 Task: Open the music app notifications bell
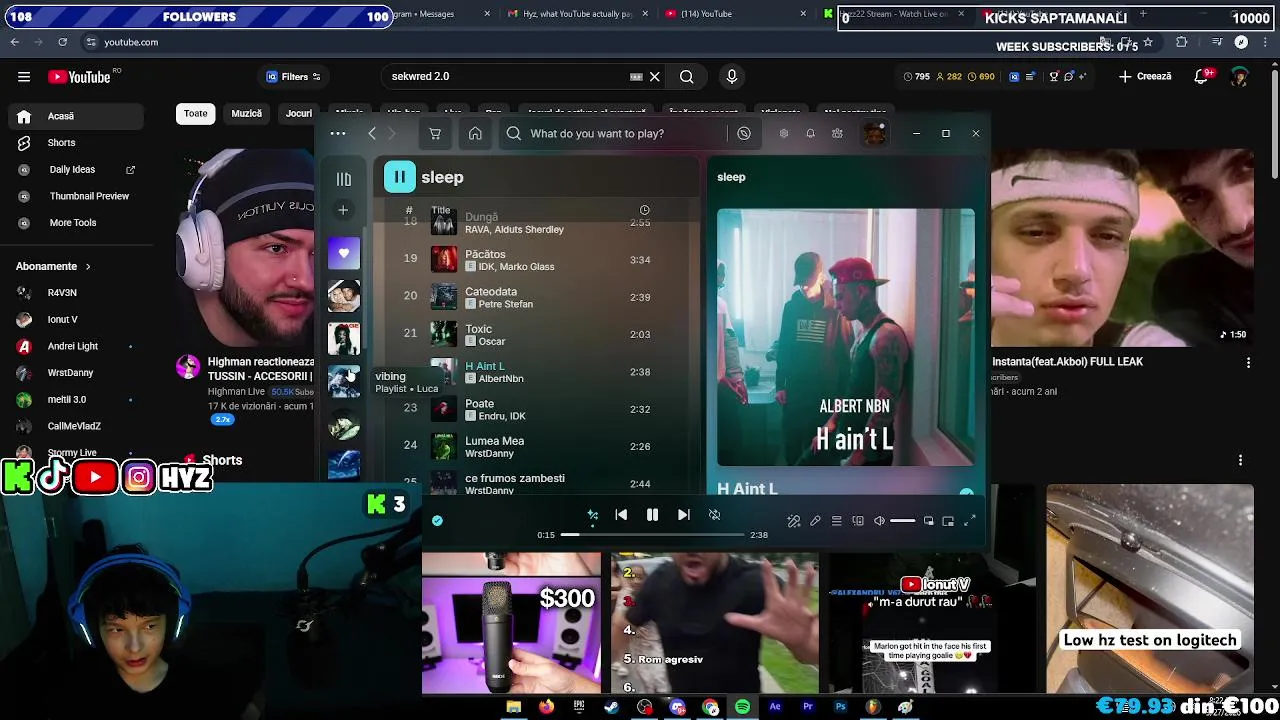tap(811, 133)
